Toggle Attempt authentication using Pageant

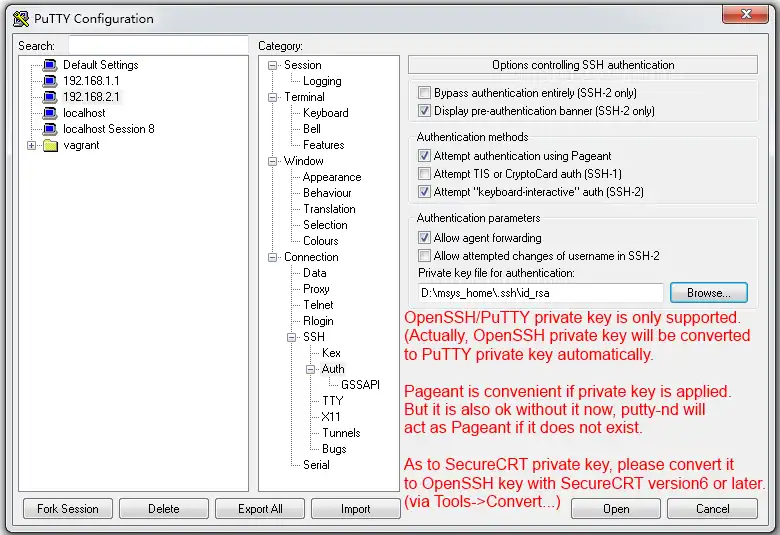tap(424, 156)
